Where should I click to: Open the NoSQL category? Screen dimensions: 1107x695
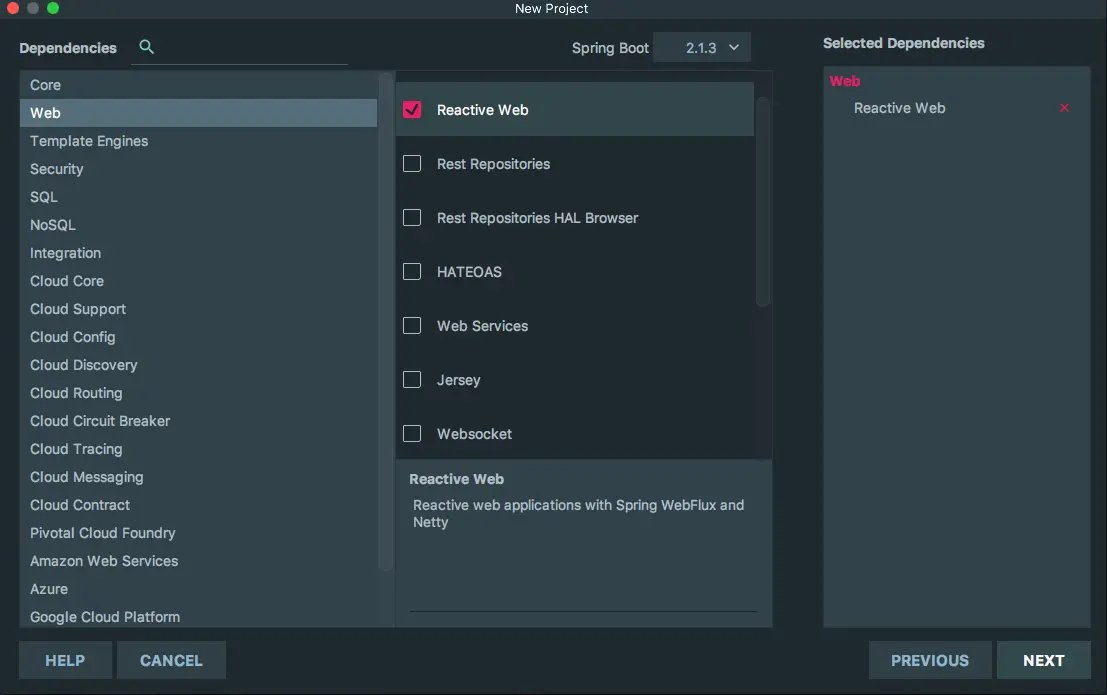(198, 225)
